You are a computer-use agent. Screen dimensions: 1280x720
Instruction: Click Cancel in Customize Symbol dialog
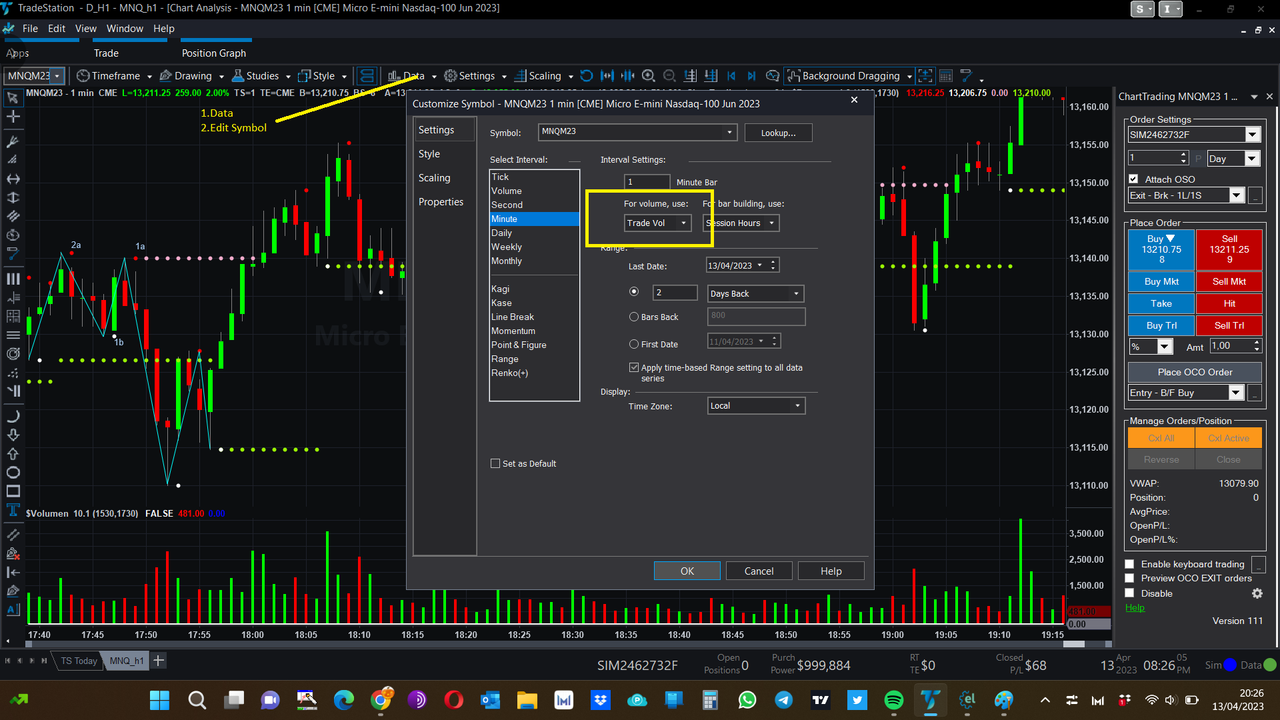click(x=759, y=571)
